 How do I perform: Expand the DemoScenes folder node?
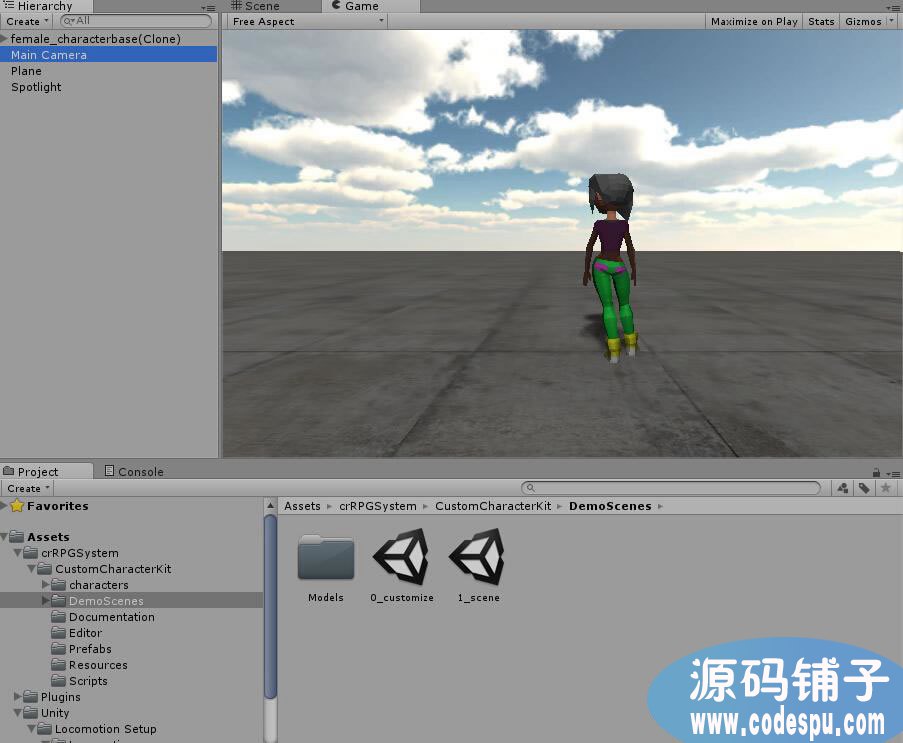[46, 601]
